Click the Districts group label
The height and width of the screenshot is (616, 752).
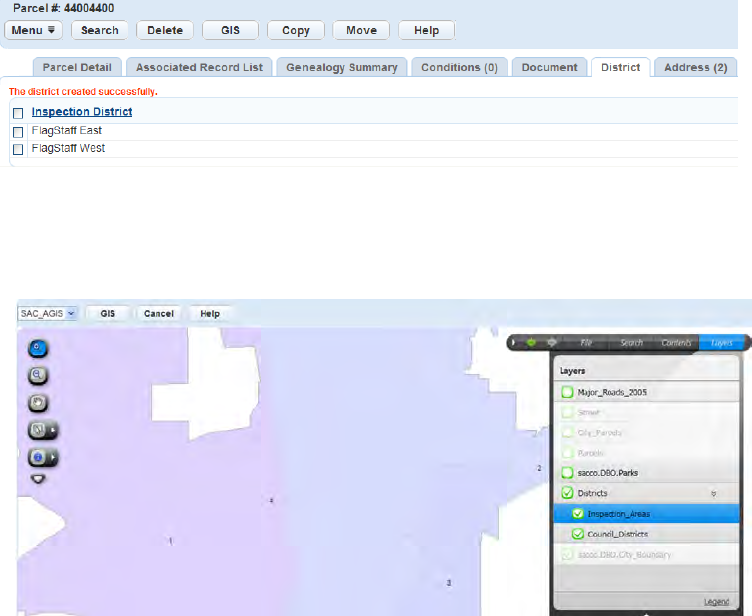pyautogui.click(x=592, y=493)
